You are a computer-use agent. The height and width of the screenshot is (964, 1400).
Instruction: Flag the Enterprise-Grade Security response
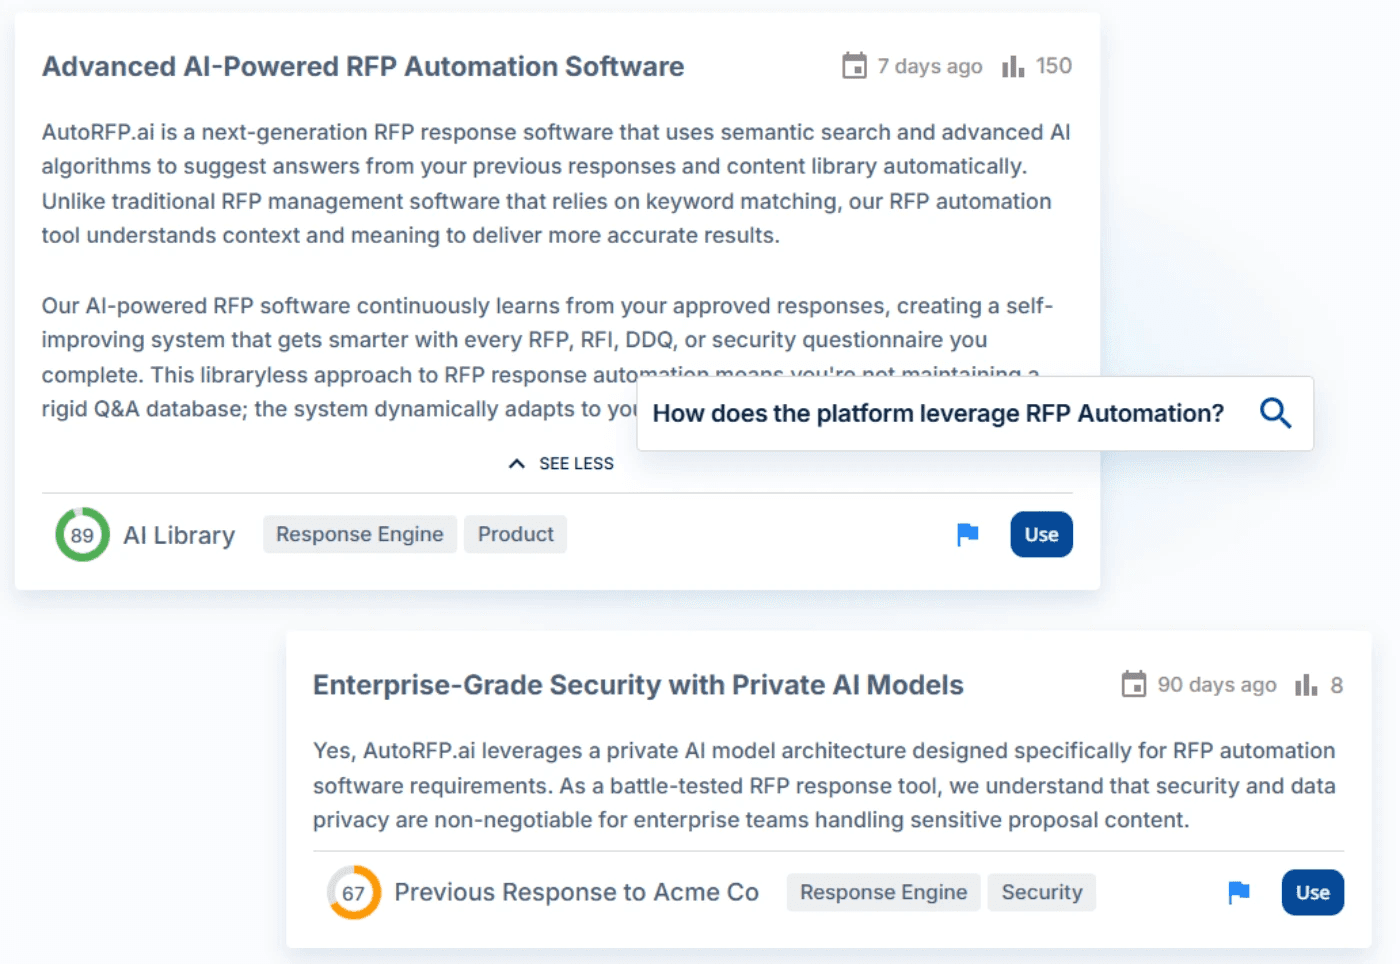[x=1238, y=892]
